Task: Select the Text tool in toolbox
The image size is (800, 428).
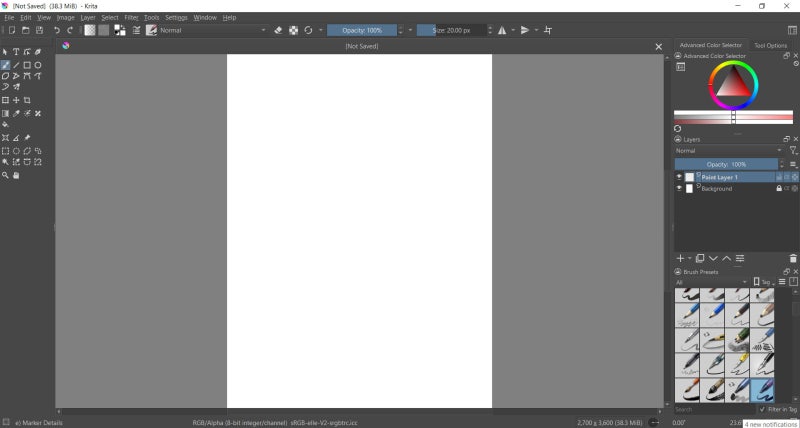Action: tap(16, 52)
